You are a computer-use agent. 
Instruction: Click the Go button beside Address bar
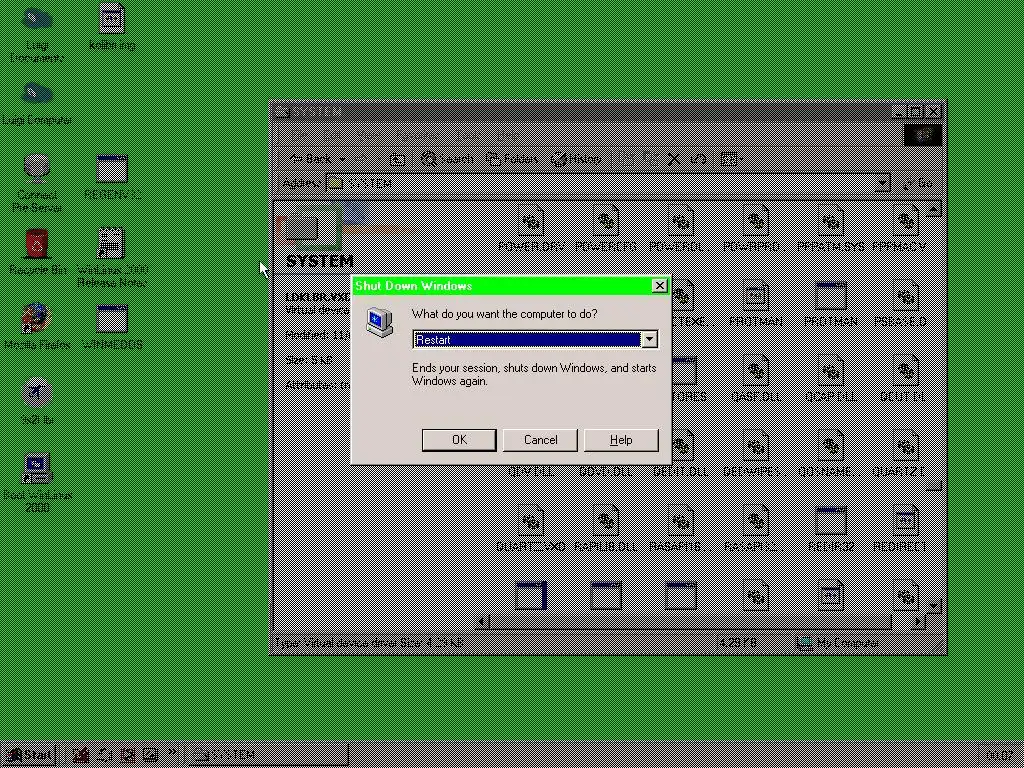point(918,183)
